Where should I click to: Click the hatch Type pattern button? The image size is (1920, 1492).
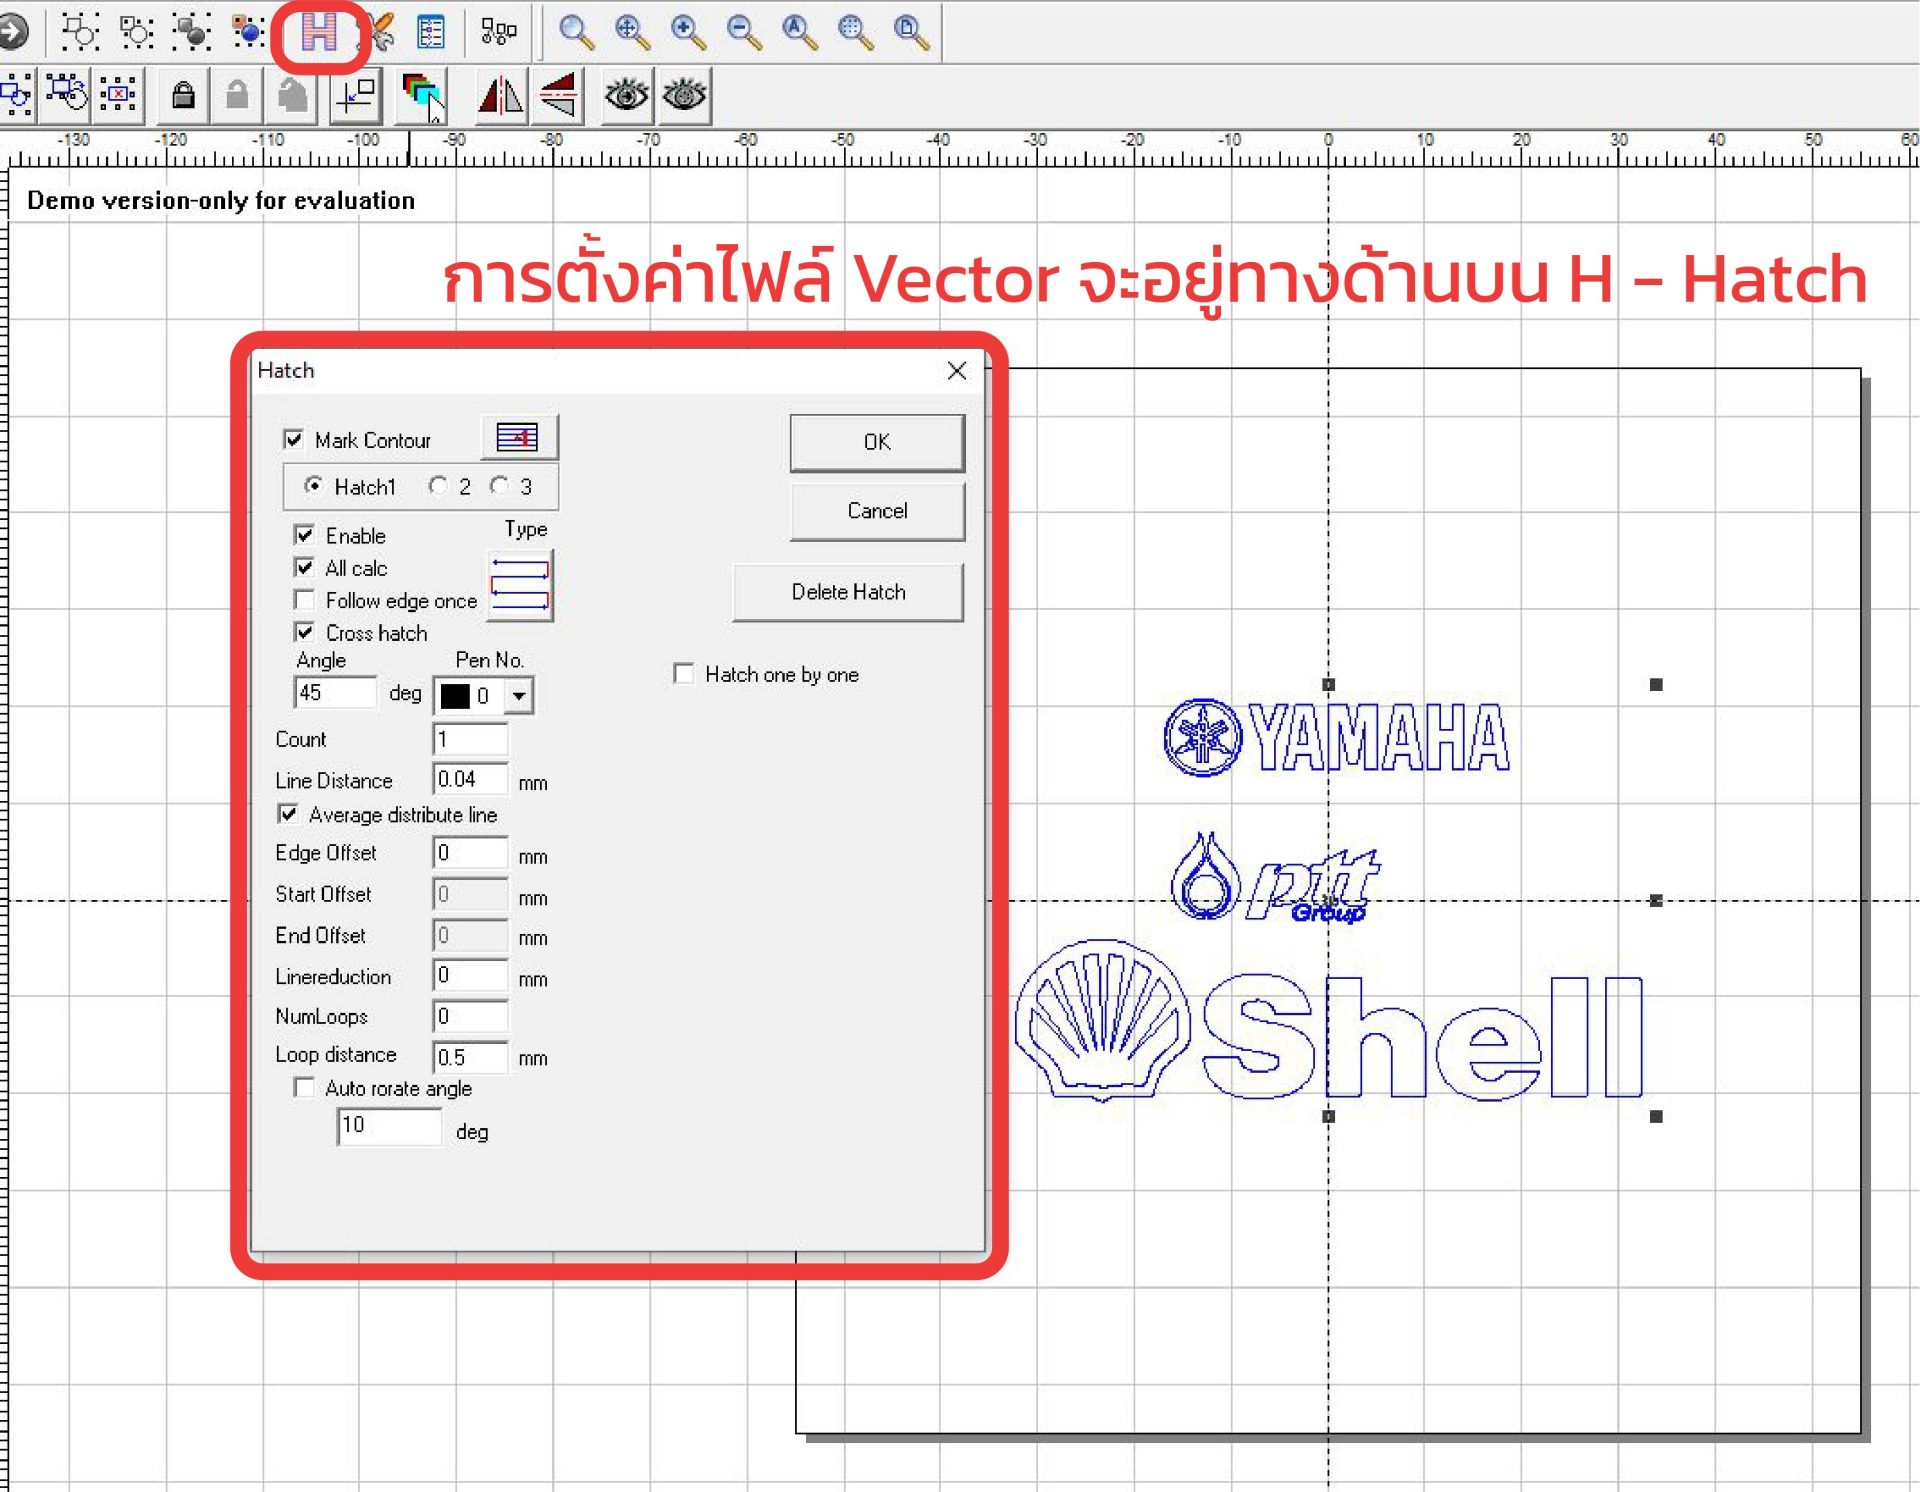(x=520, y=585)
